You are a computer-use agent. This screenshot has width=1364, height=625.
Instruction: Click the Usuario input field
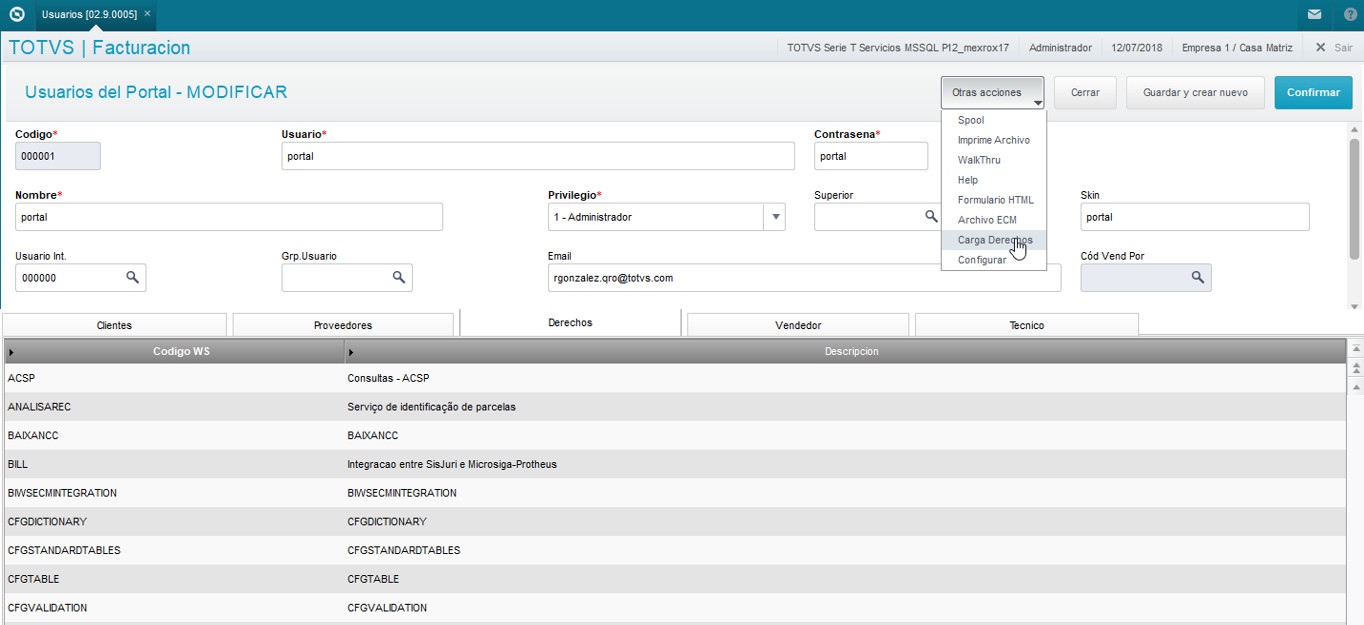point(538,156)
